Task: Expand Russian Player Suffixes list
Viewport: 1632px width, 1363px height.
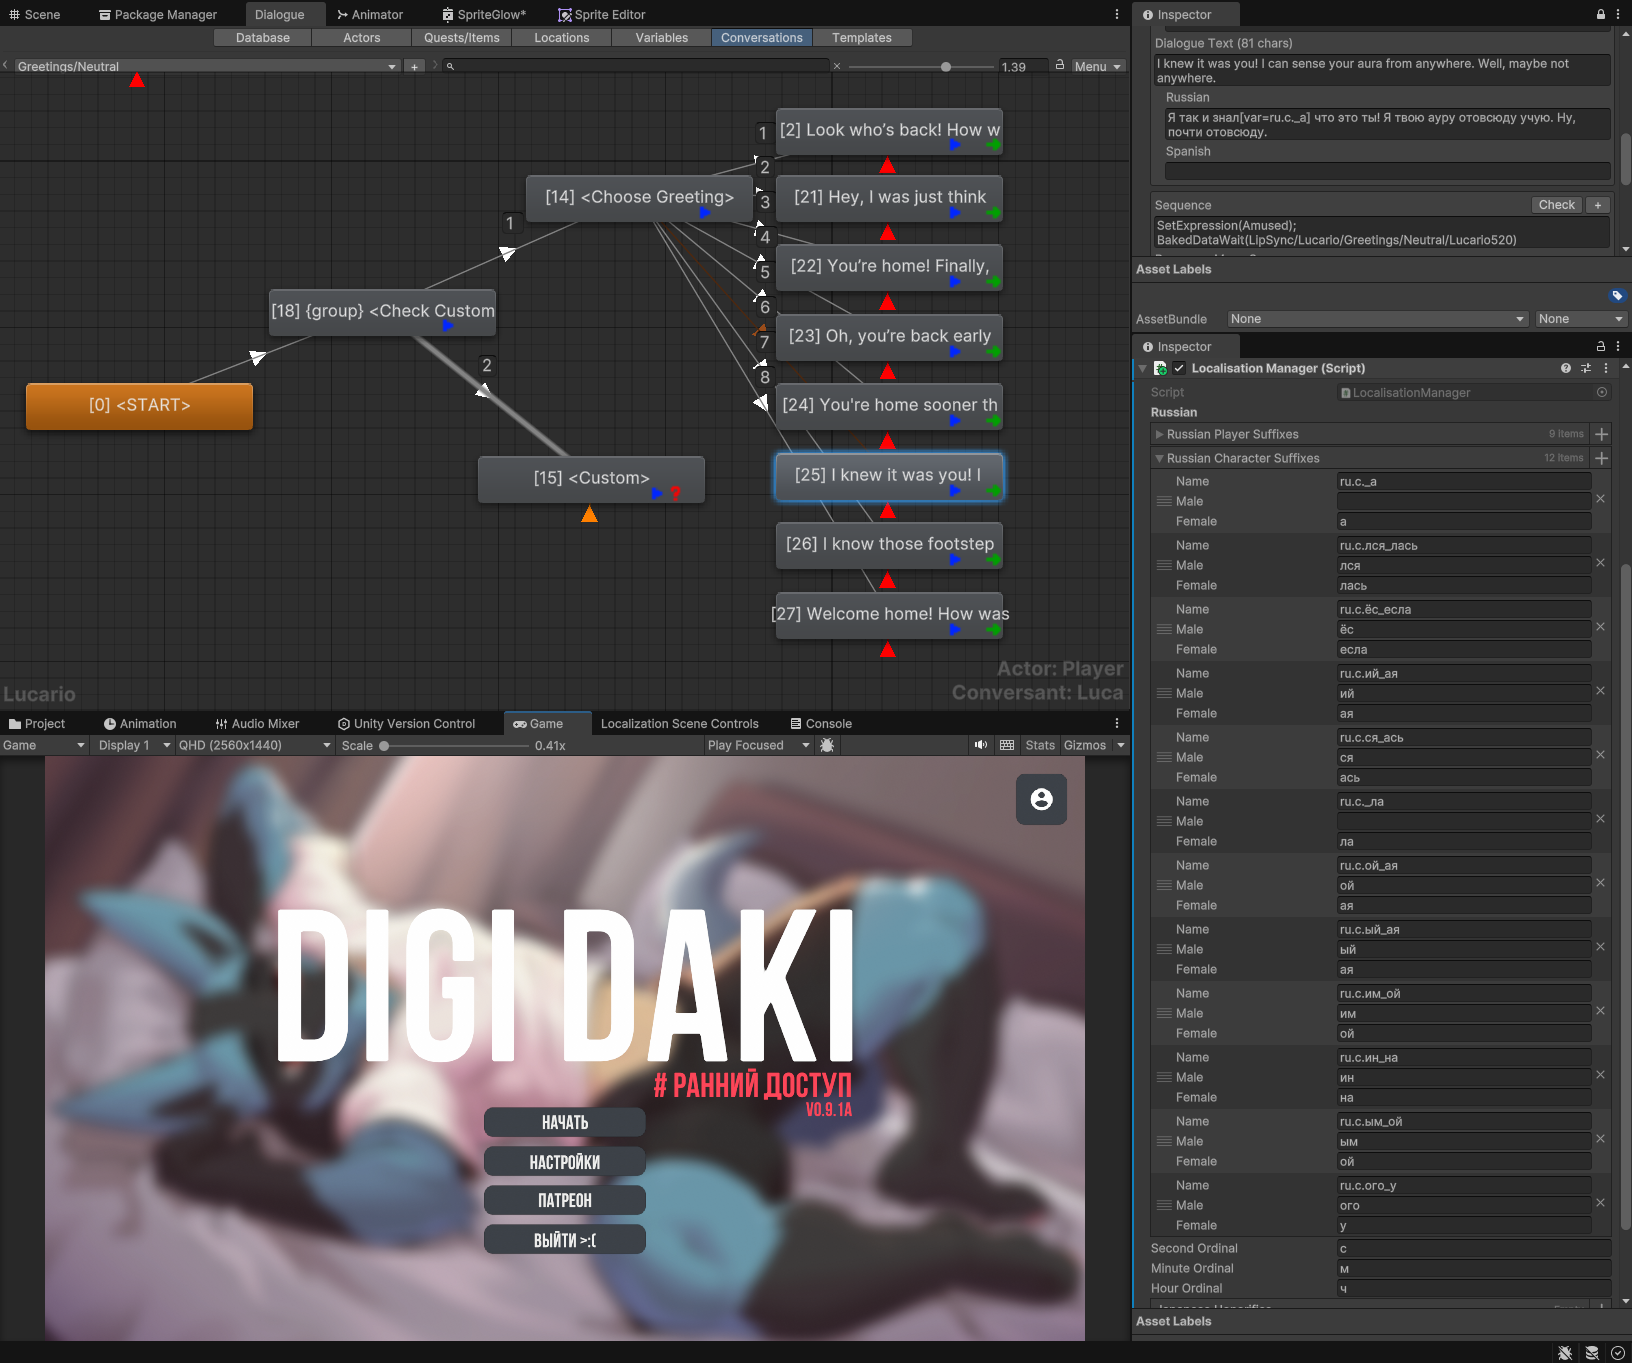Action: tap(1159, 435)
